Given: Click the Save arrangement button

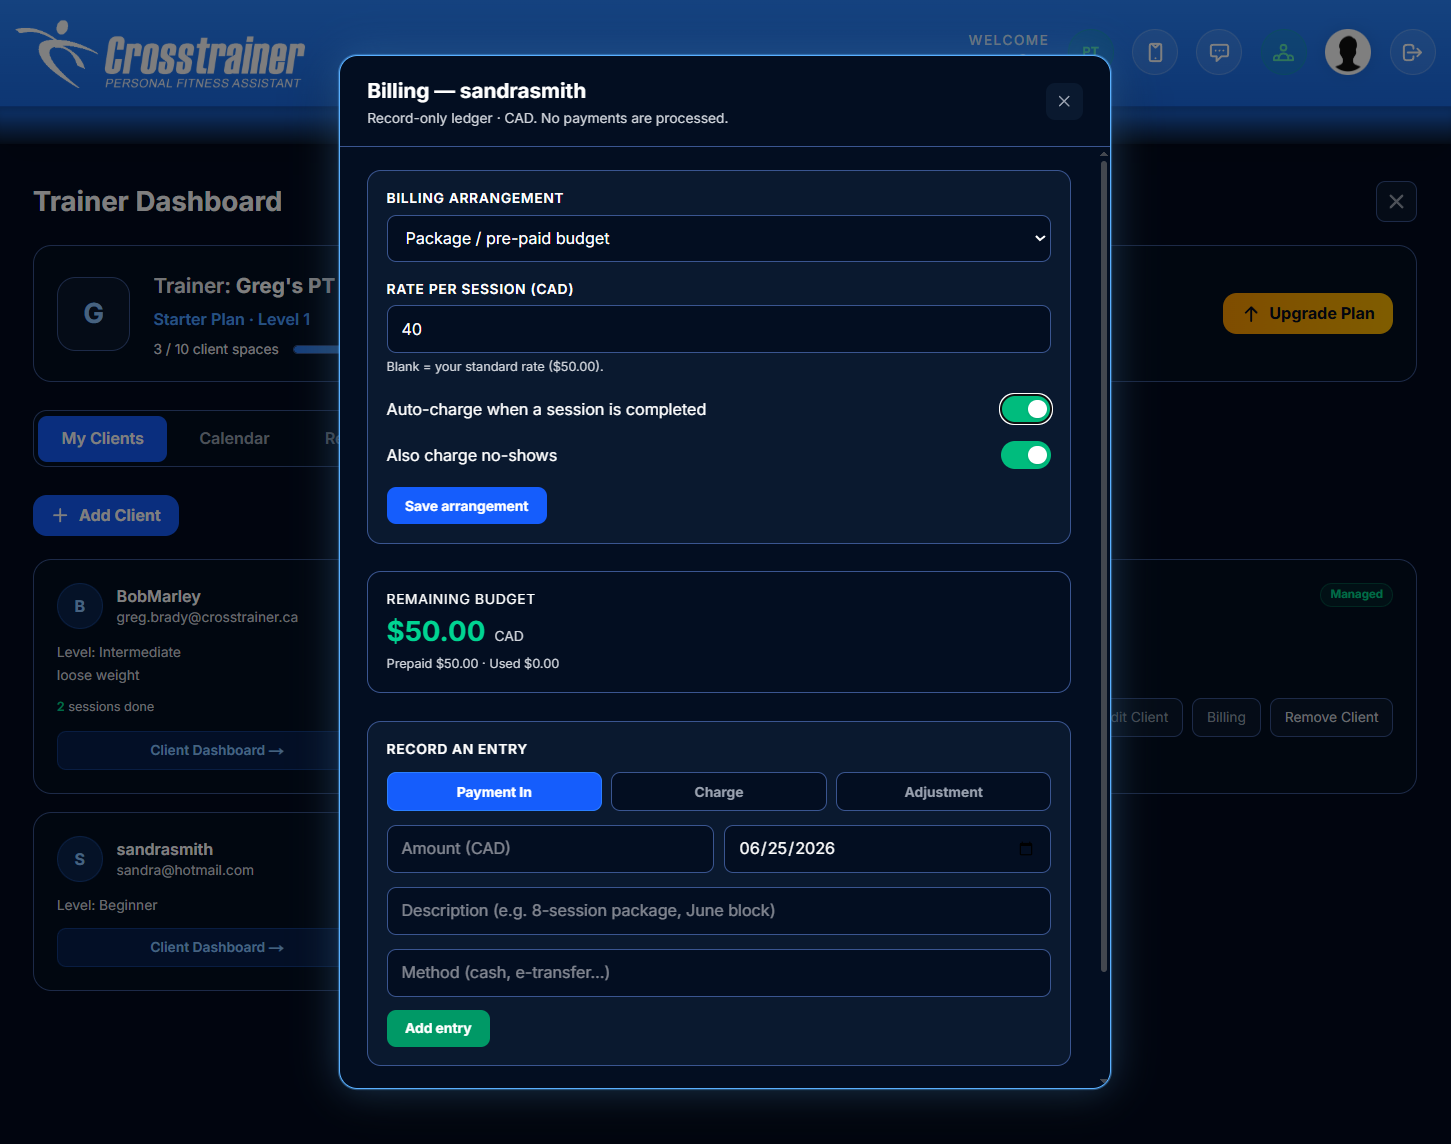Looking at the screenshot, I should click(x=467, y=506).
